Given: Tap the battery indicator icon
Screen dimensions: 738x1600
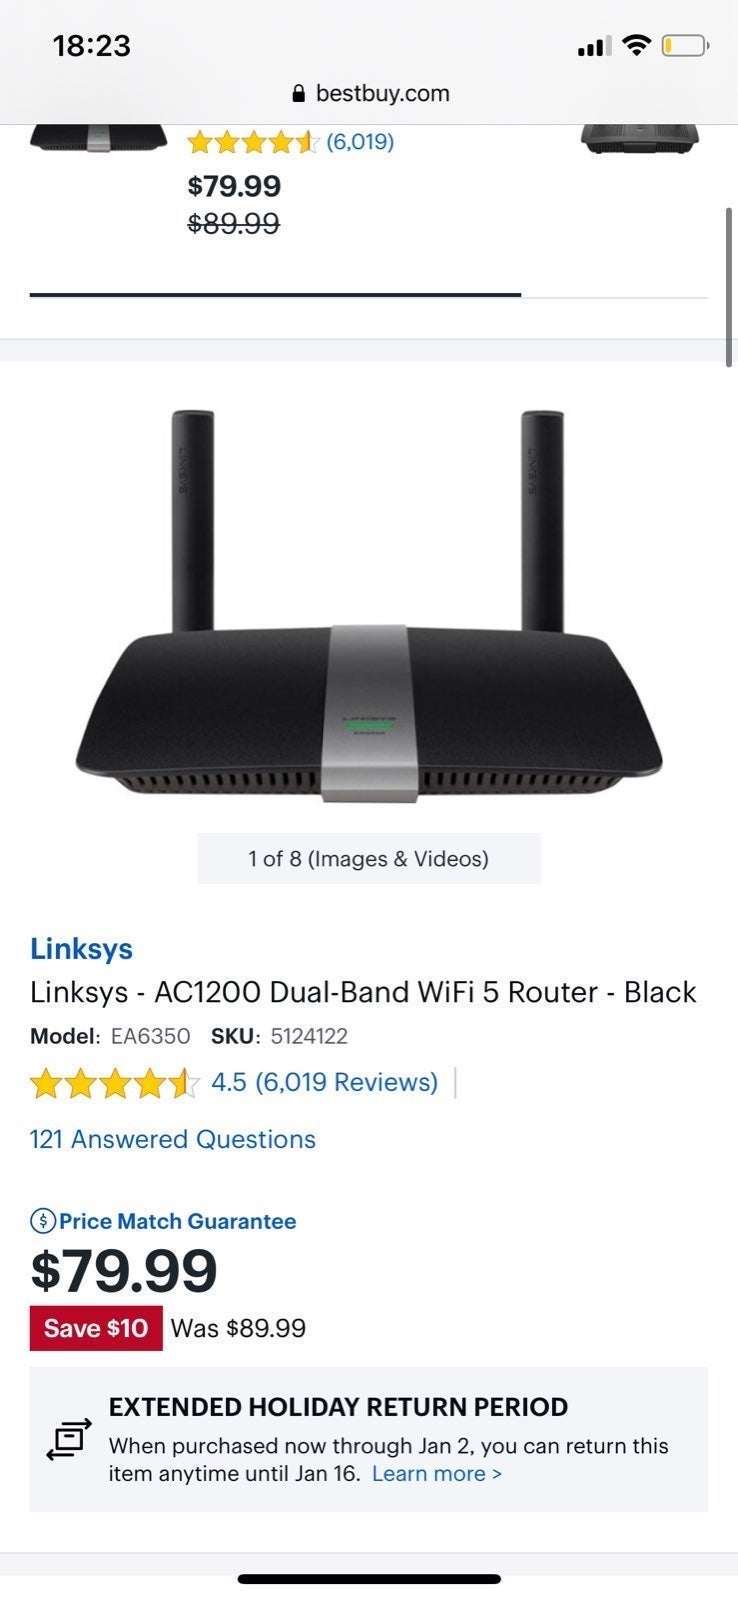Looking at the screenshot, I should 685,45.
